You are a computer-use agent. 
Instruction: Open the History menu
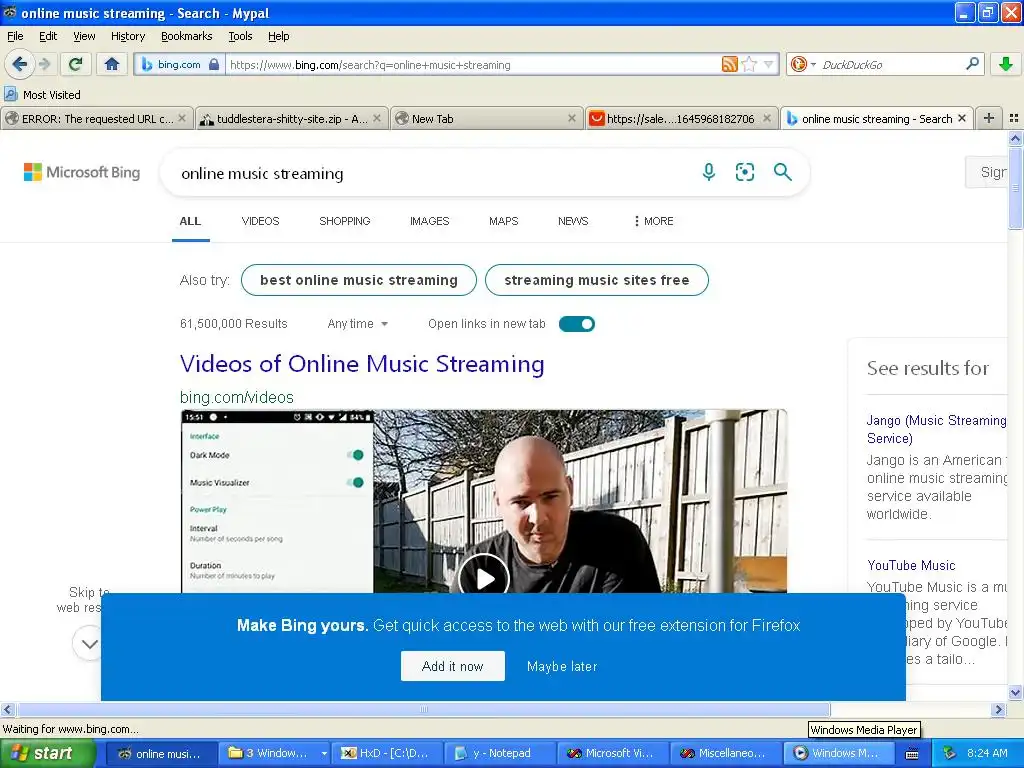(127, 36)
